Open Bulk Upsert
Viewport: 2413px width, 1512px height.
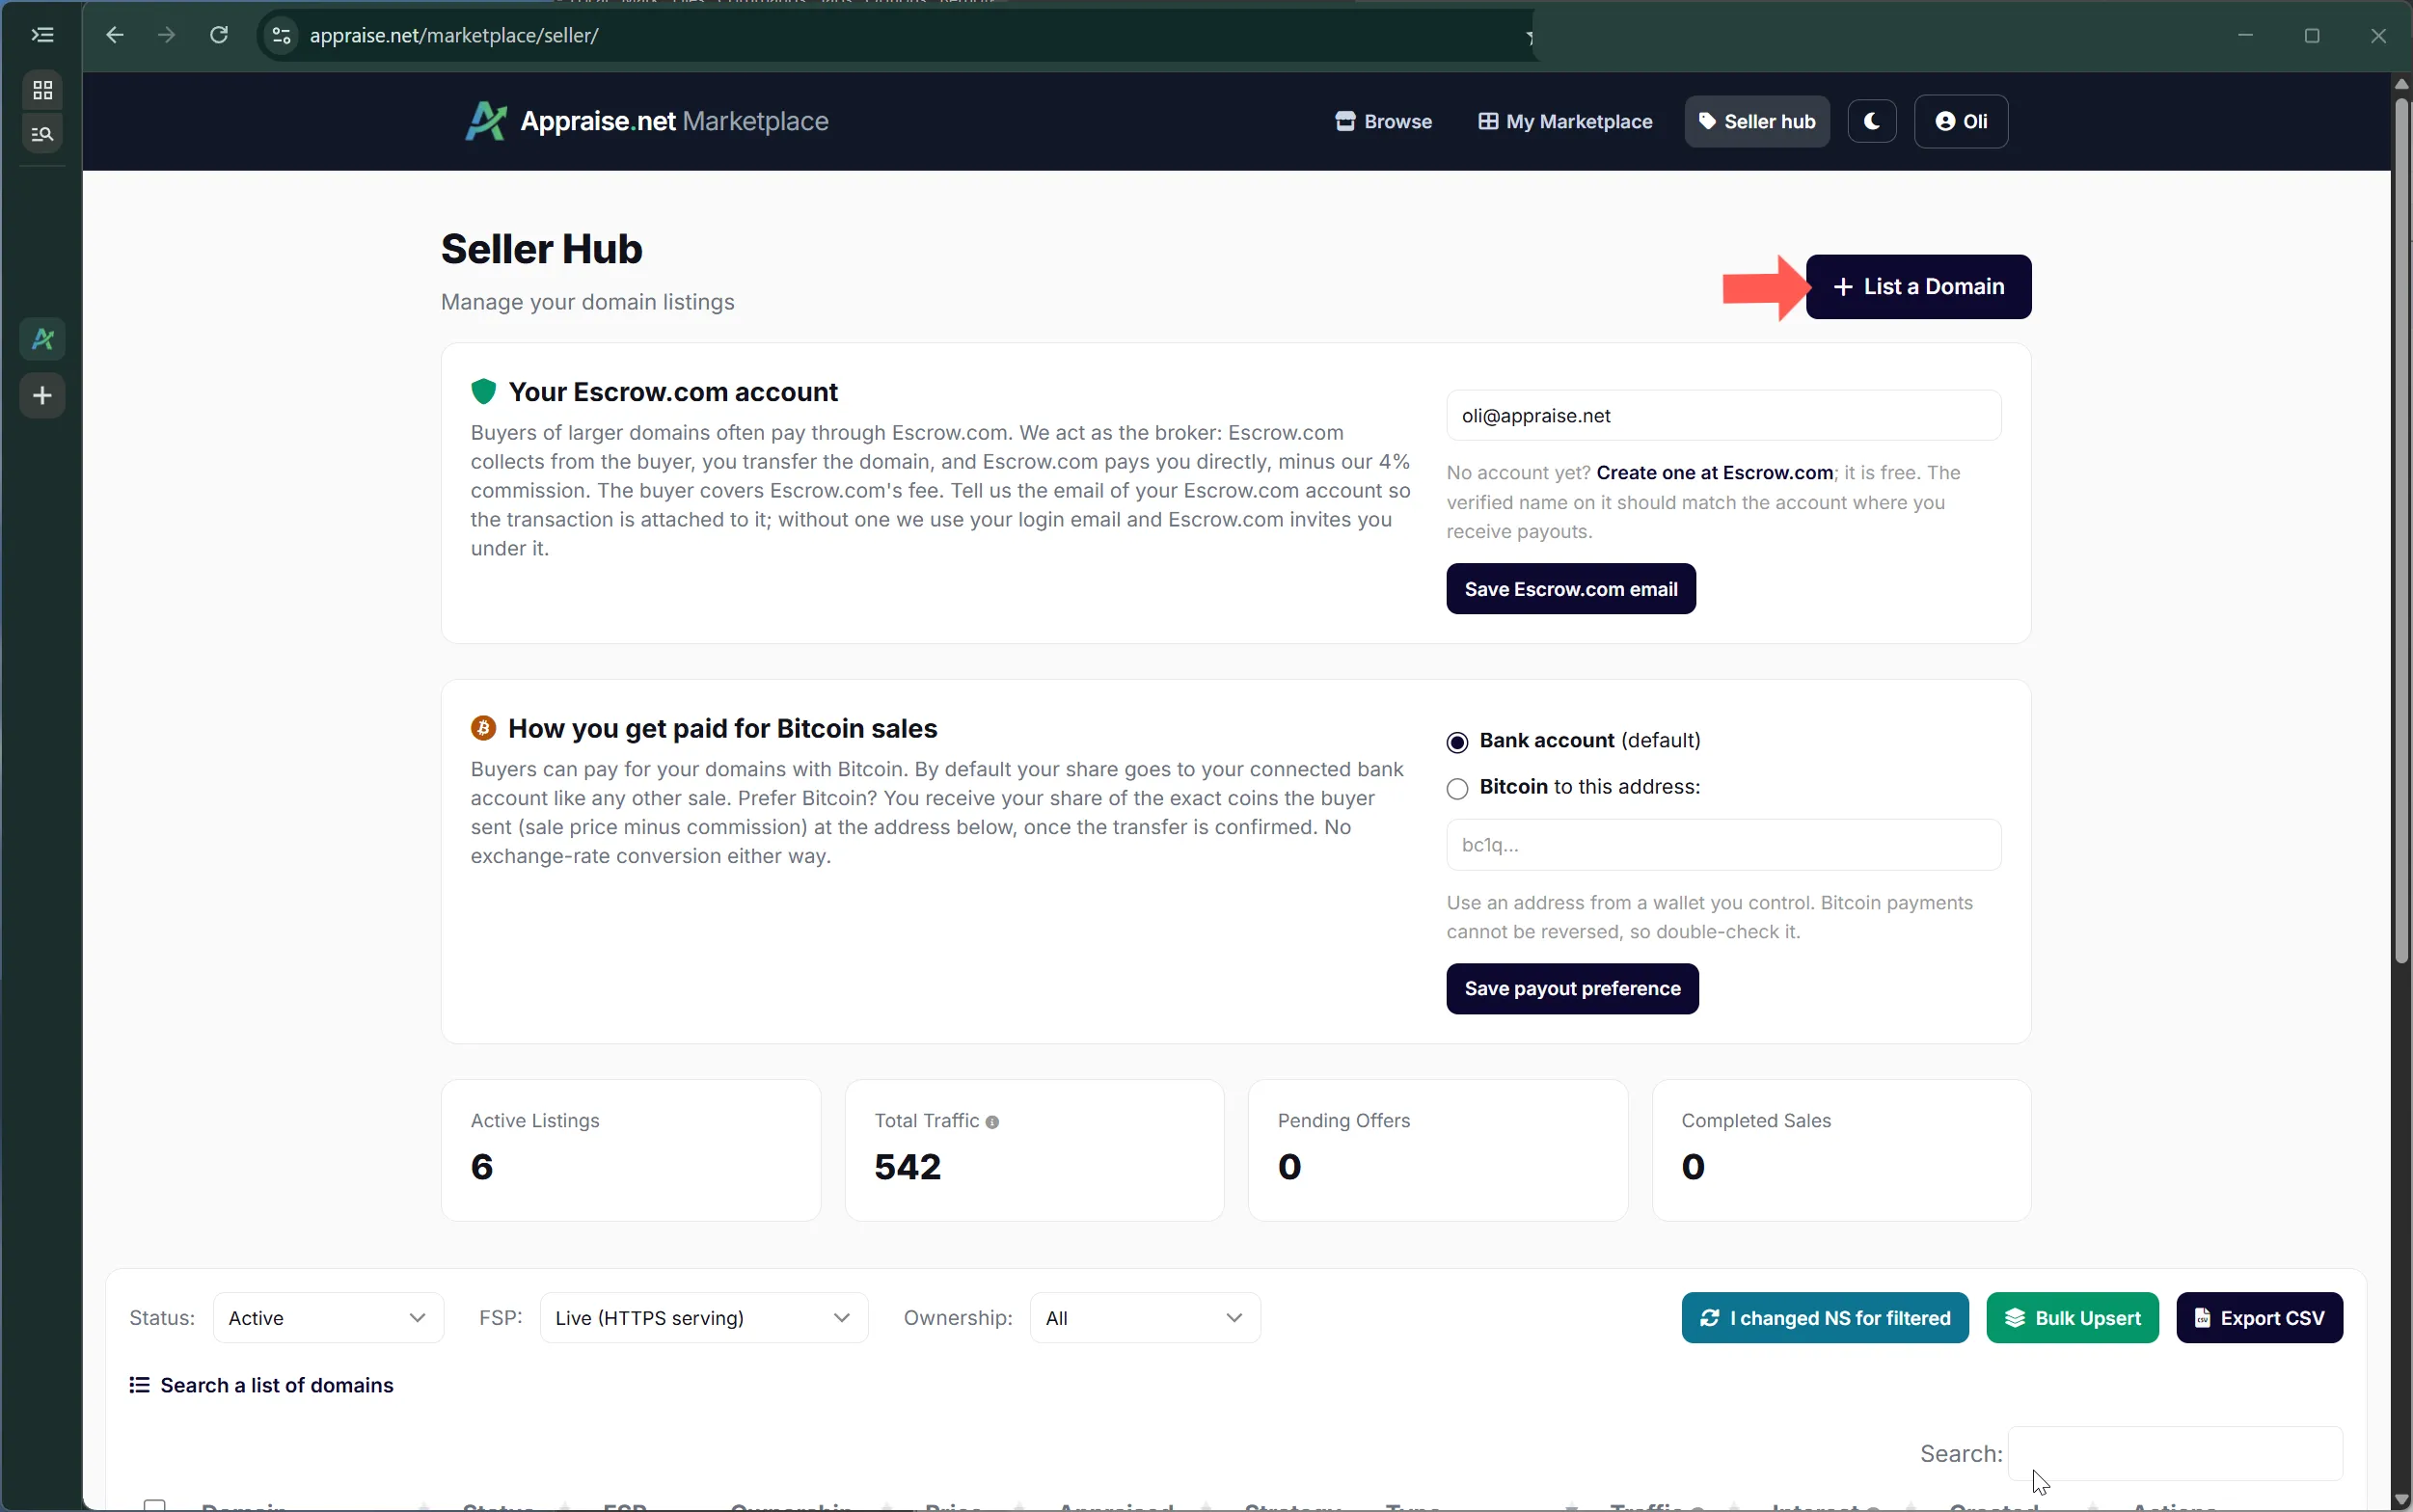2071,1318
